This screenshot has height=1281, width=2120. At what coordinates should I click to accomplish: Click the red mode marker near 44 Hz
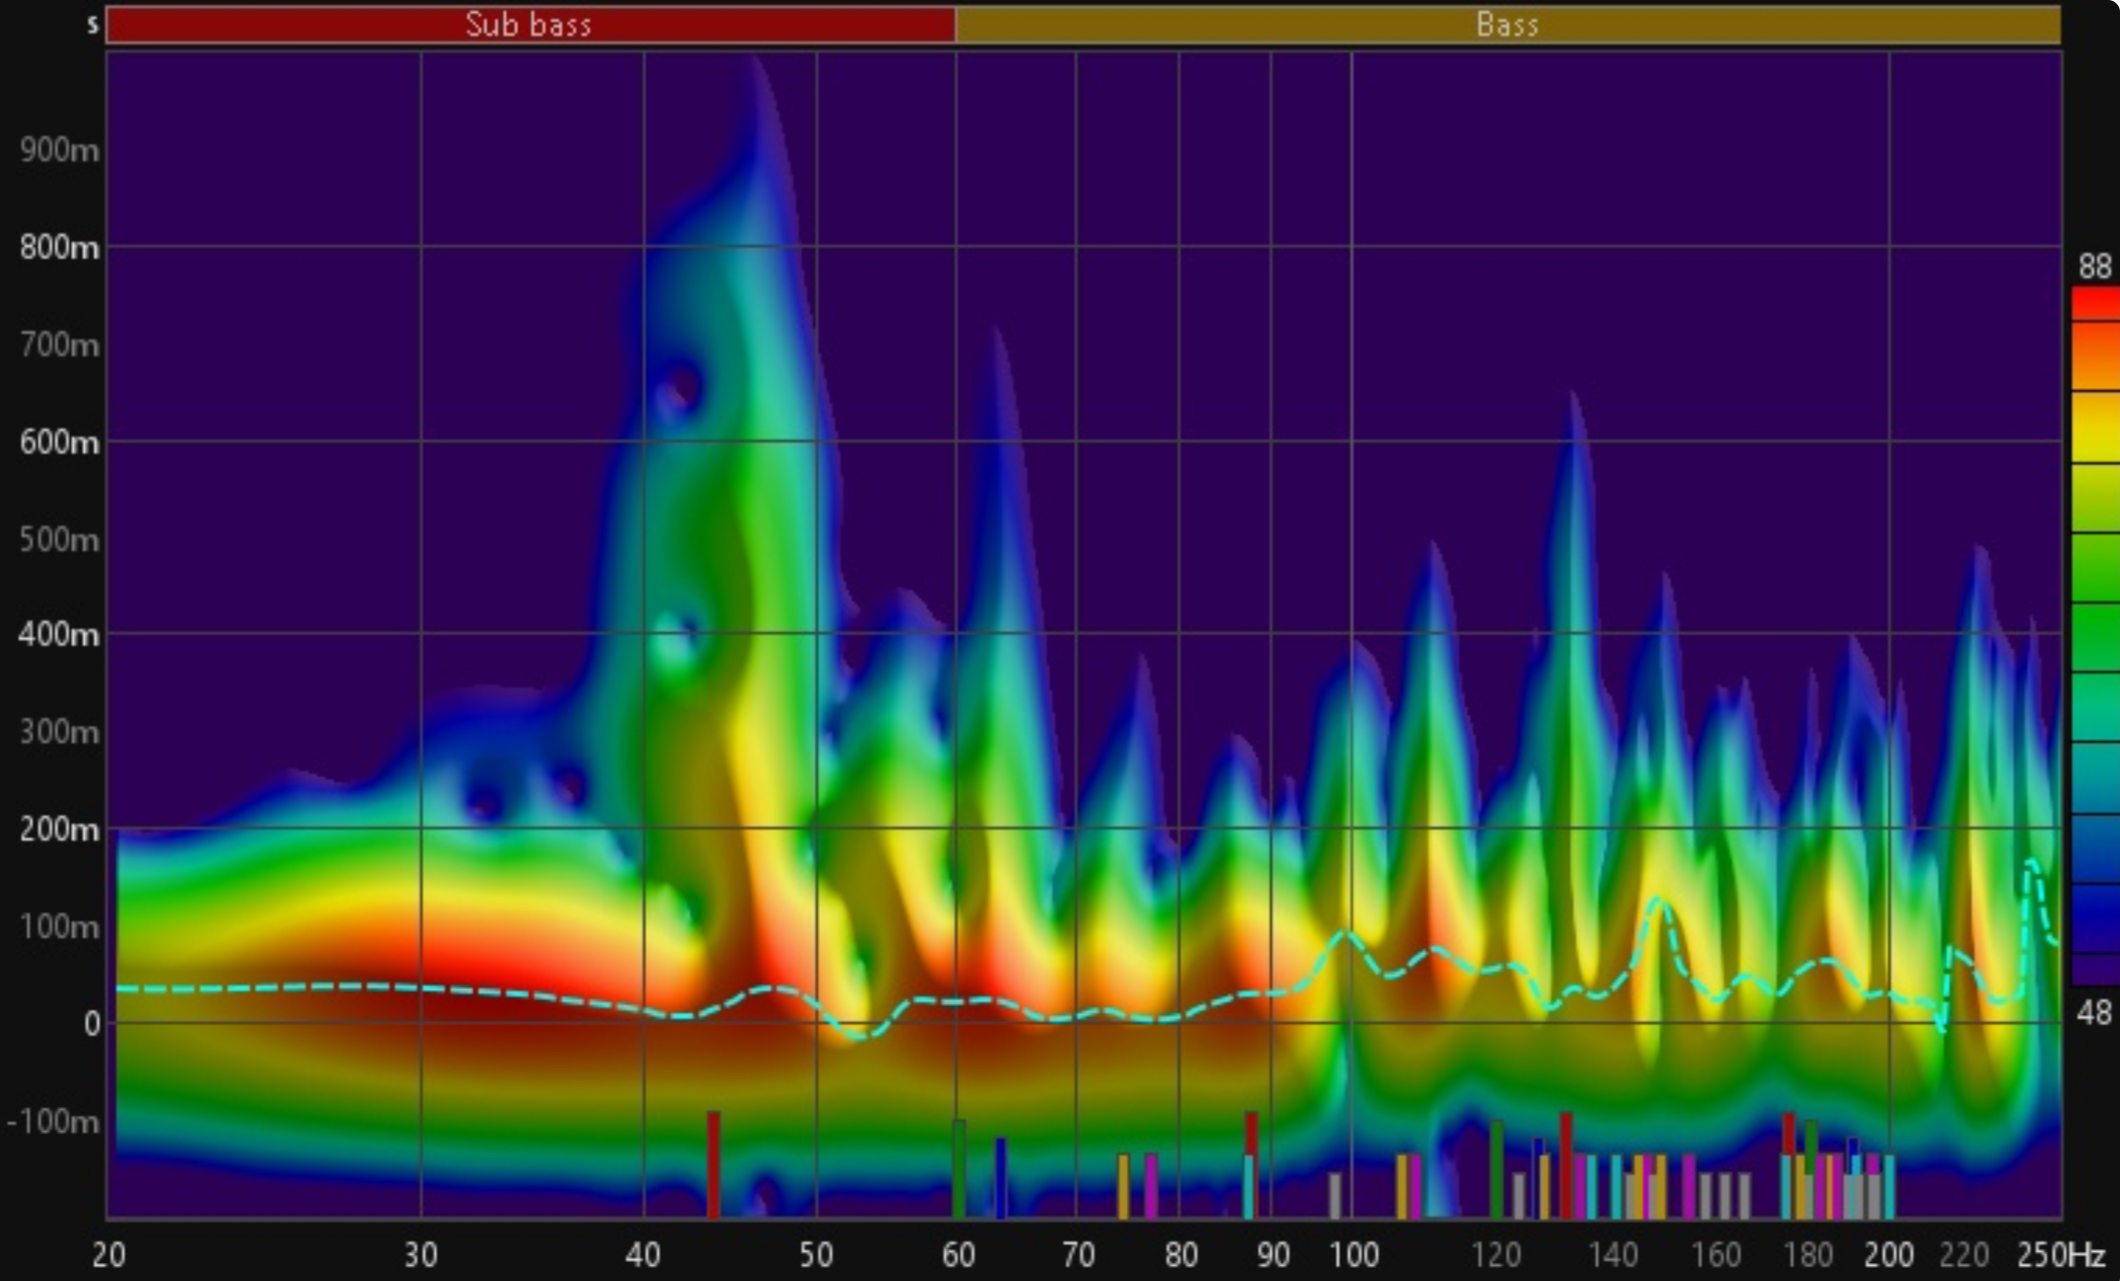click(713, 1164)
